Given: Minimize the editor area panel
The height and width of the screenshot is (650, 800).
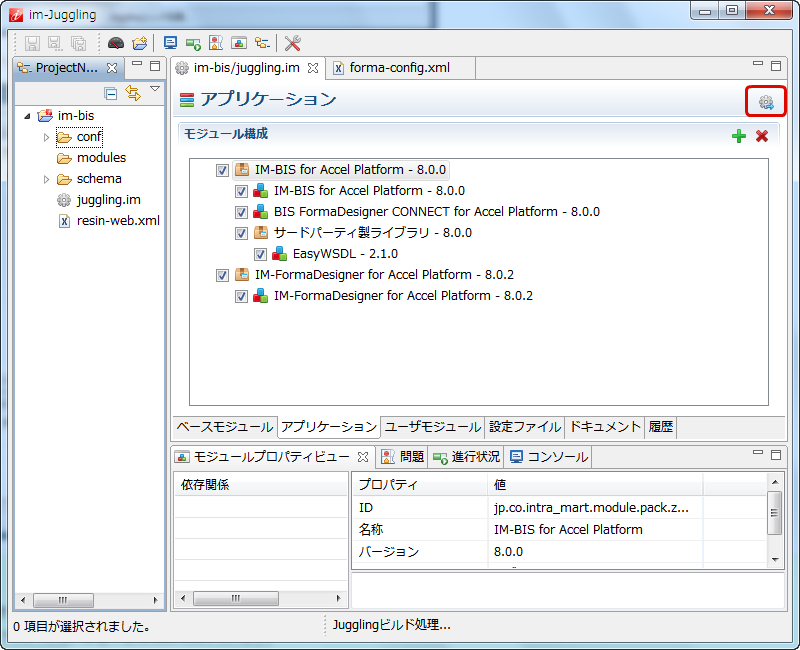Looking at the screenshot, I should [x=758, y=64].
